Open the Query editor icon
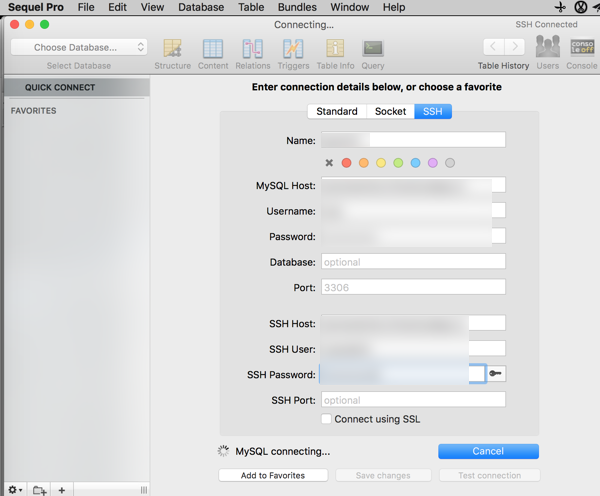The height and width of the screenshot is (496, 600). (373, 49)
